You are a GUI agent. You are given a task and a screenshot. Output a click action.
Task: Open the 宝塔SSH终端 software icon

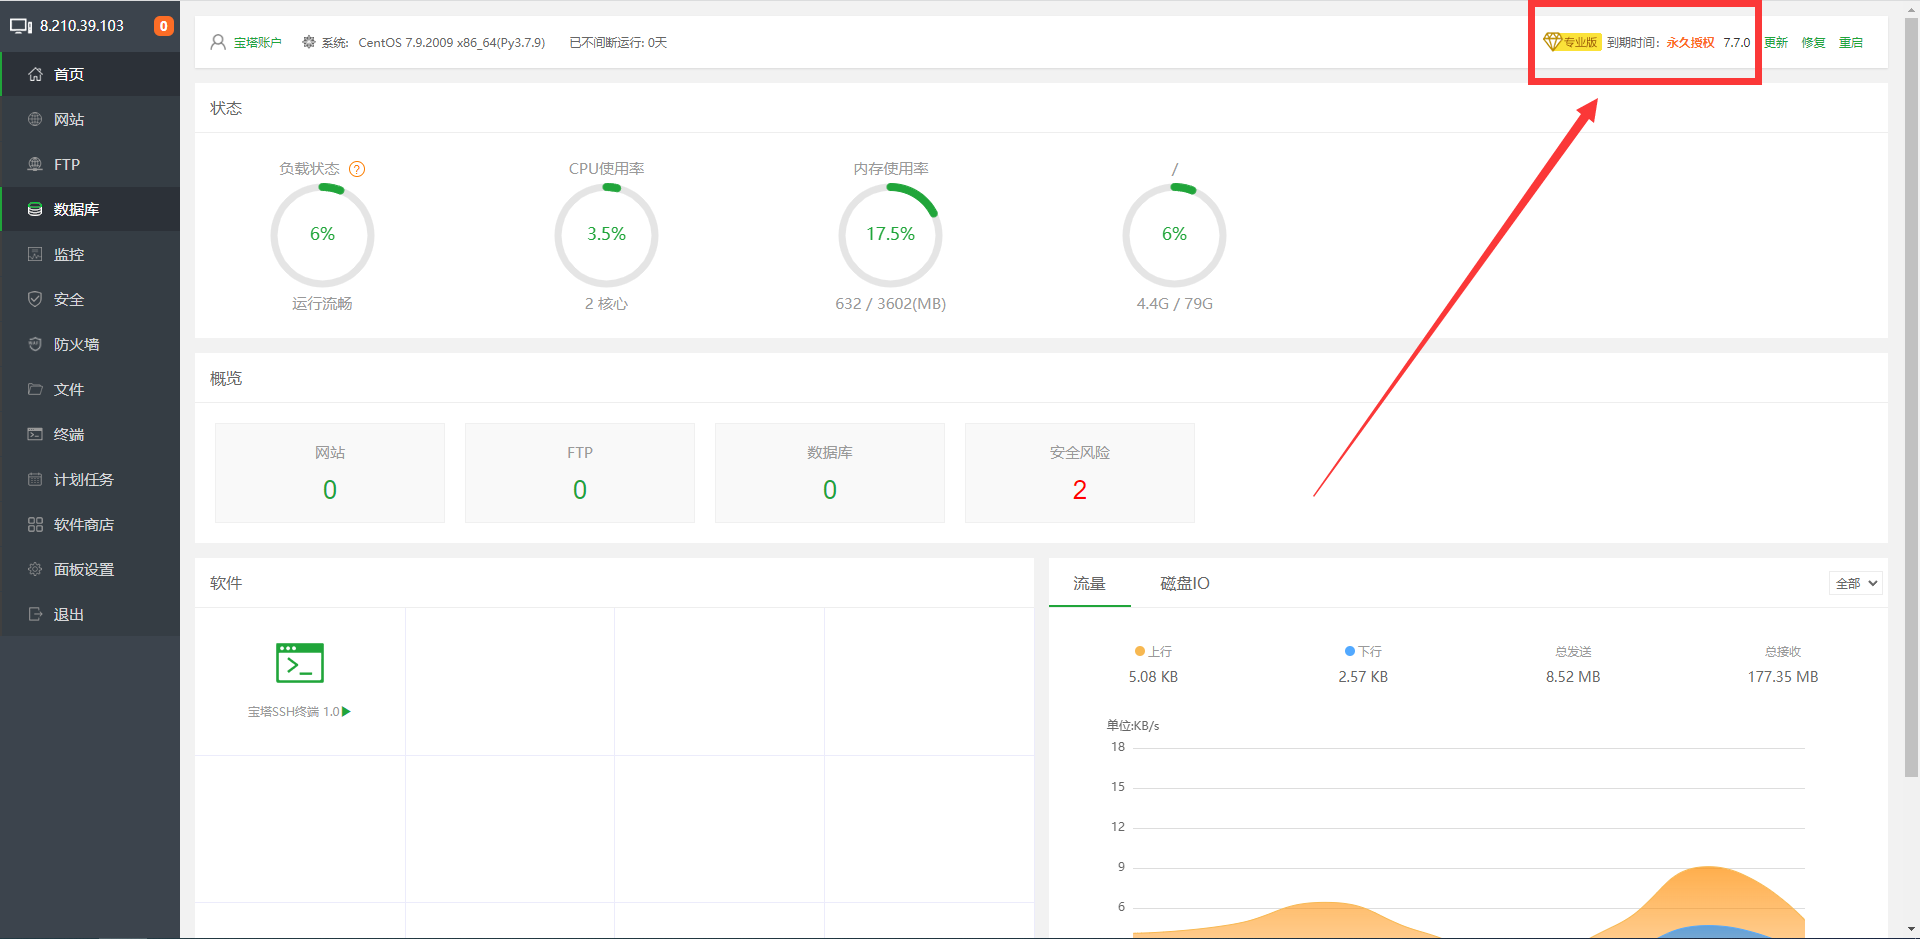299,663
